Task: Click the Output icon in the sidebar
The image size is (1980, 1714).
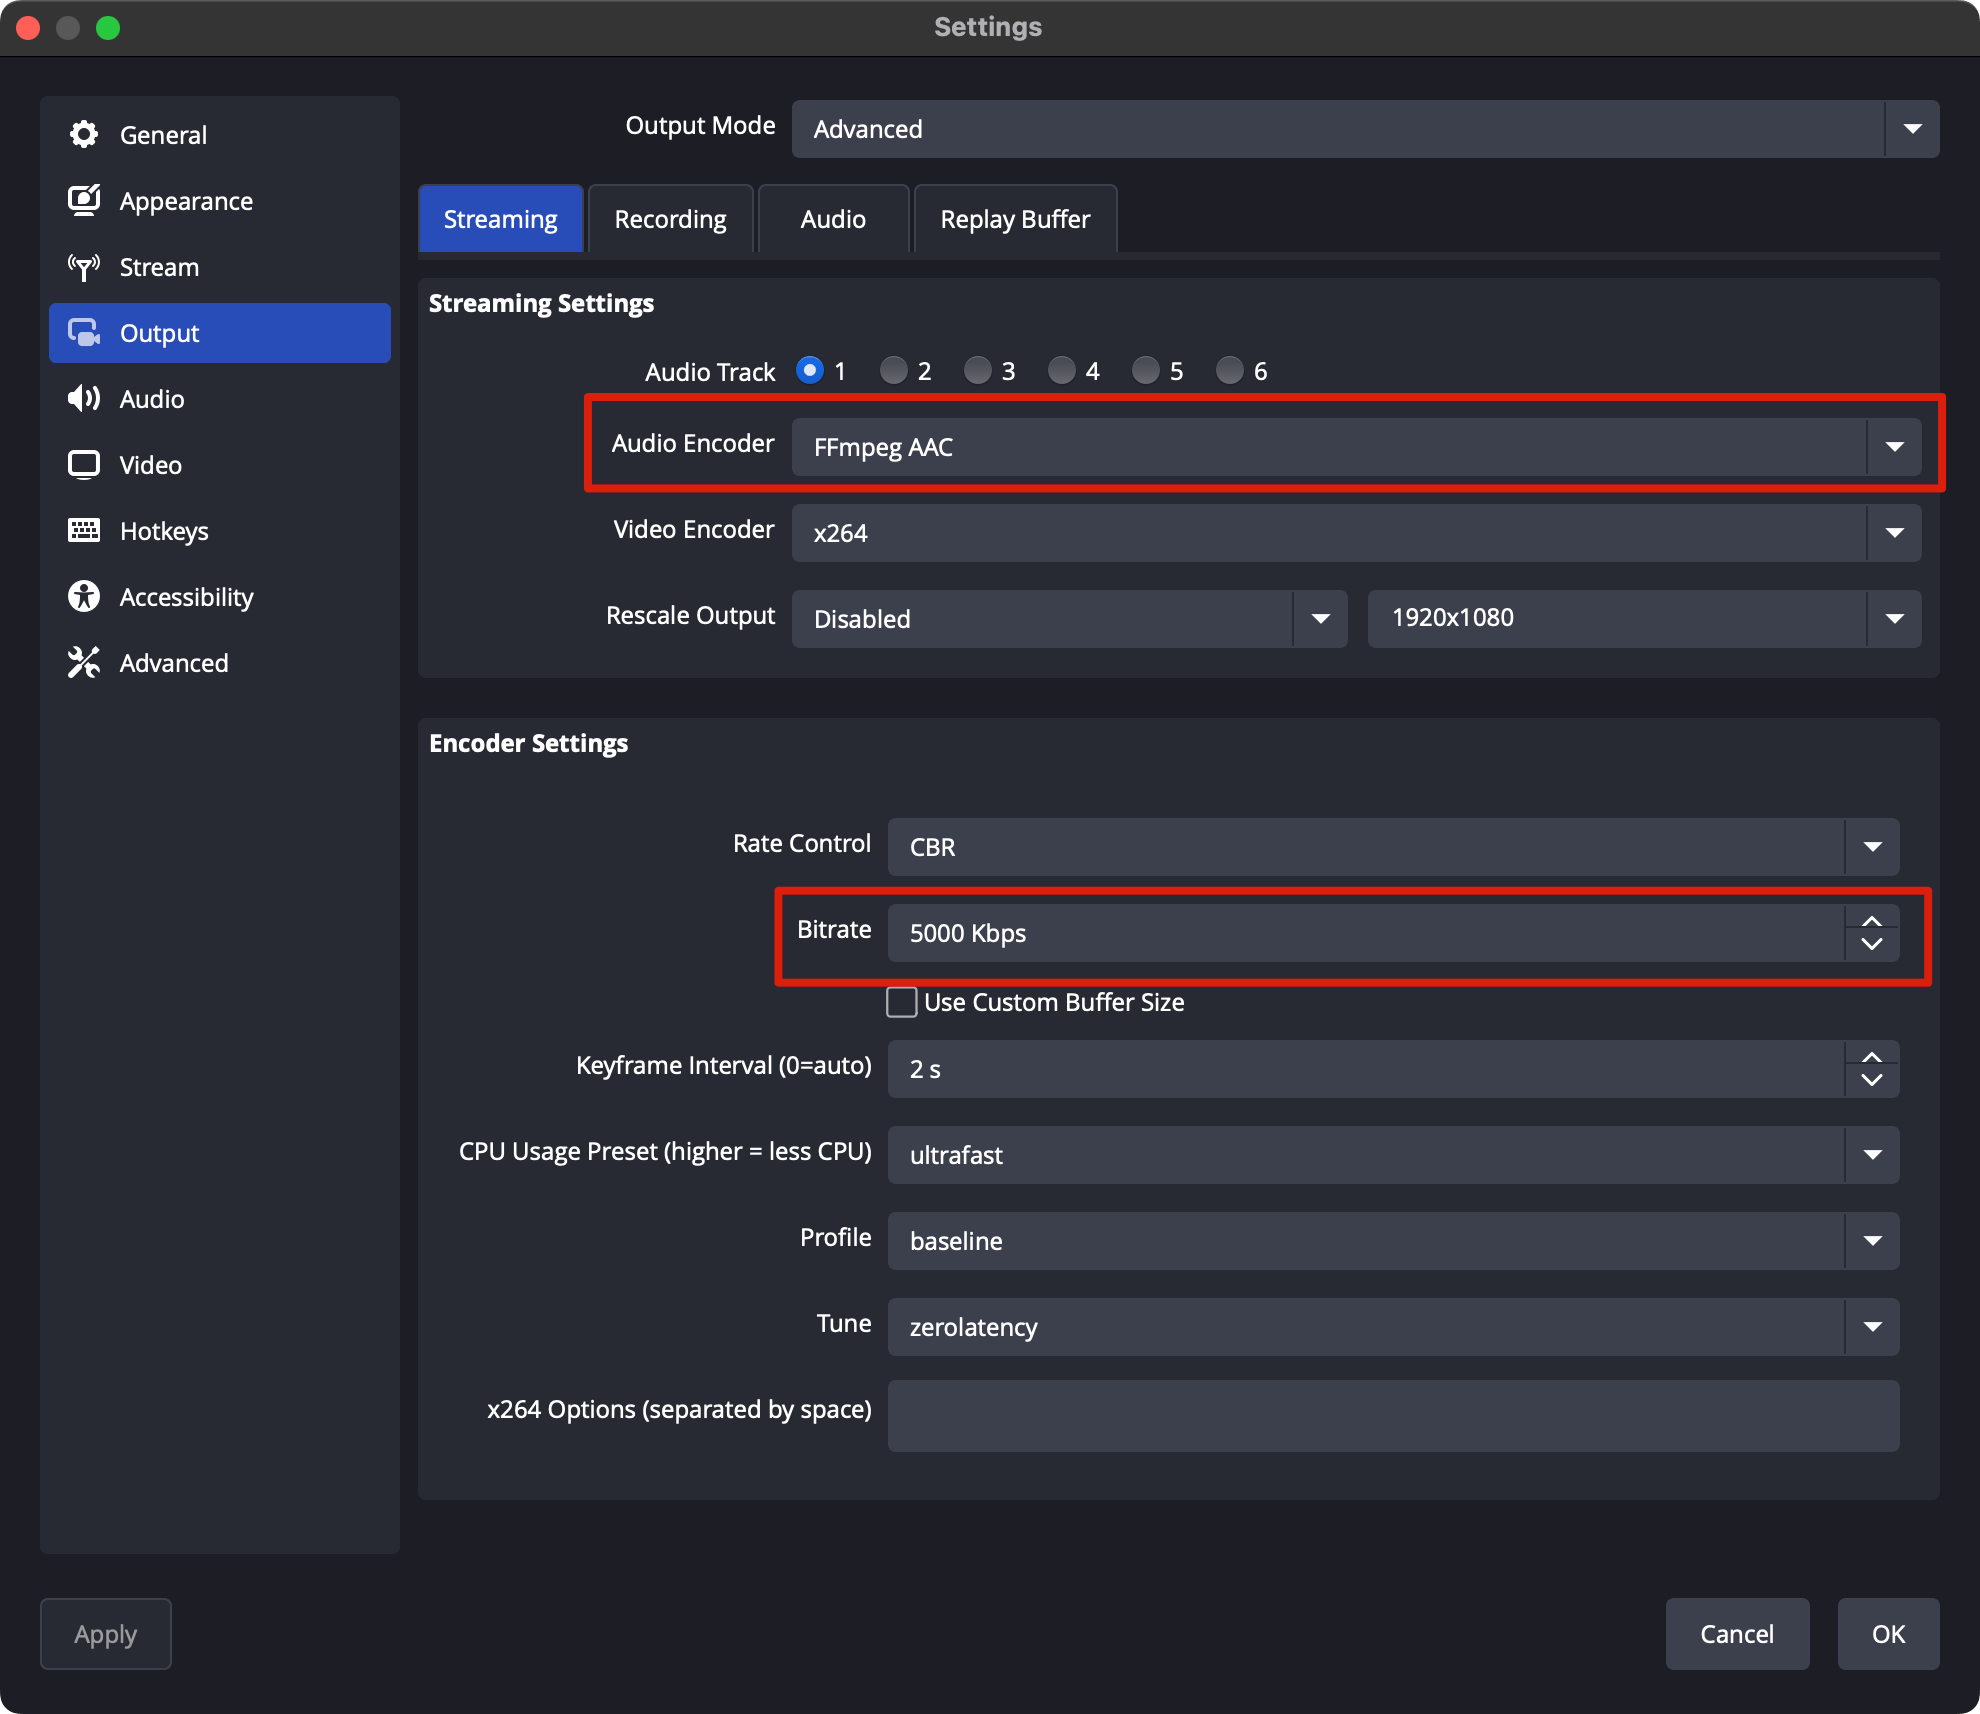Action: point(84,332)
